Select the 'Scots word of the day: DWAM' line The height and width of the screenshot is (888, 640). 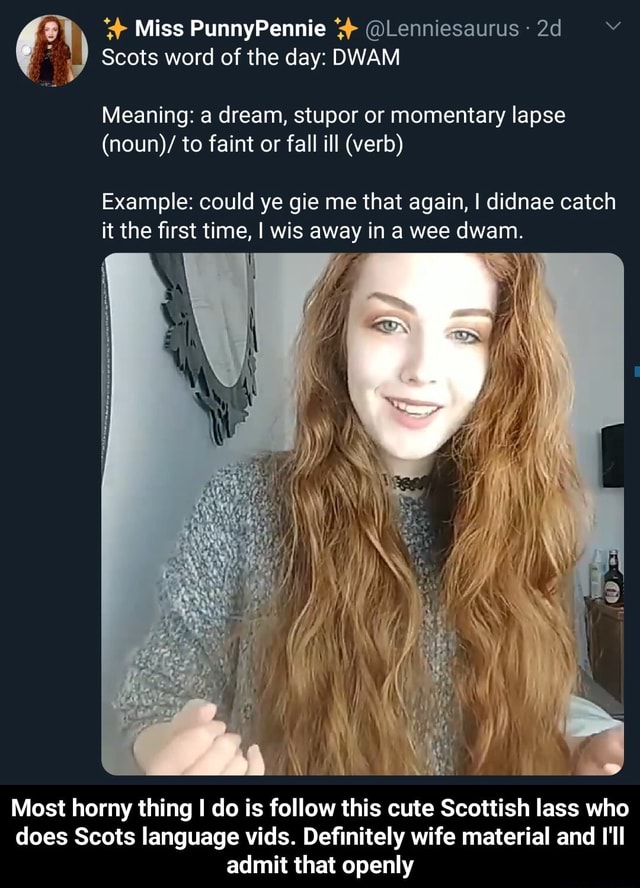pyautogui.click(x=251, y=58)
